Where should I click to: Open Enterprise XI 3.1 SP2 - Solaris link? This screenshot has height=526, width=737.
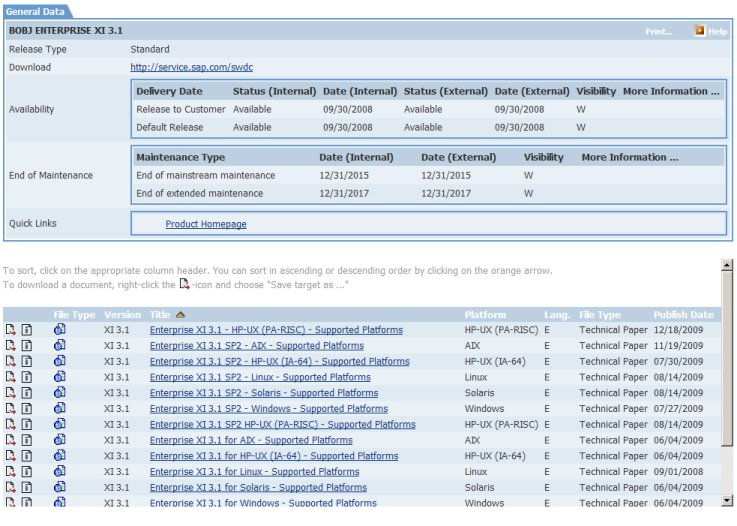[x=264, y=393]
